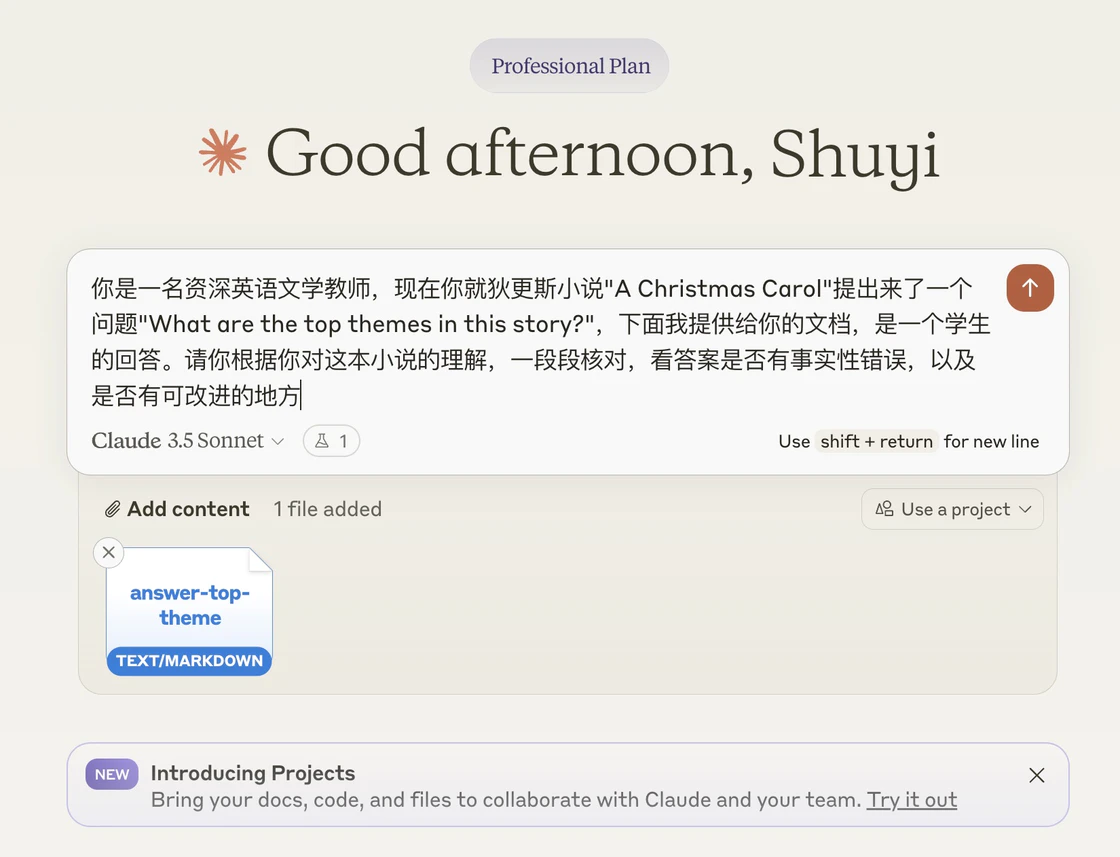Click the Professional Plan badge
Screen dimensions: 1120x857
569,66
